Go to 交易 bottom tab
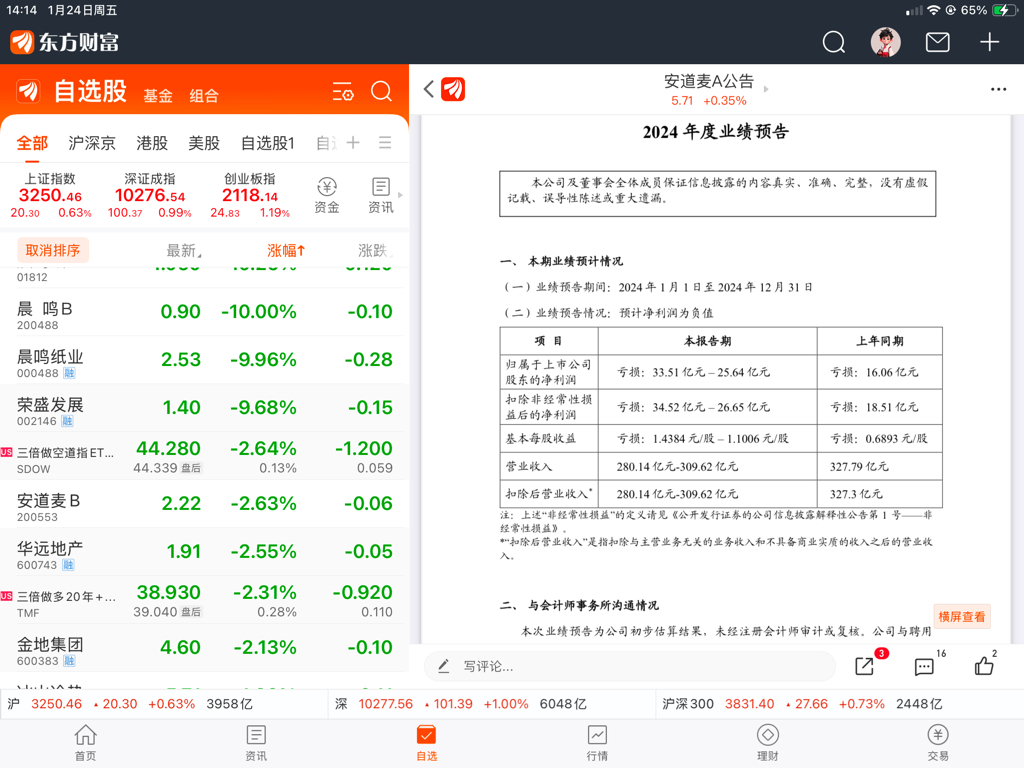Viewport: 1024px width, 768px height. [x=938, y=743]
